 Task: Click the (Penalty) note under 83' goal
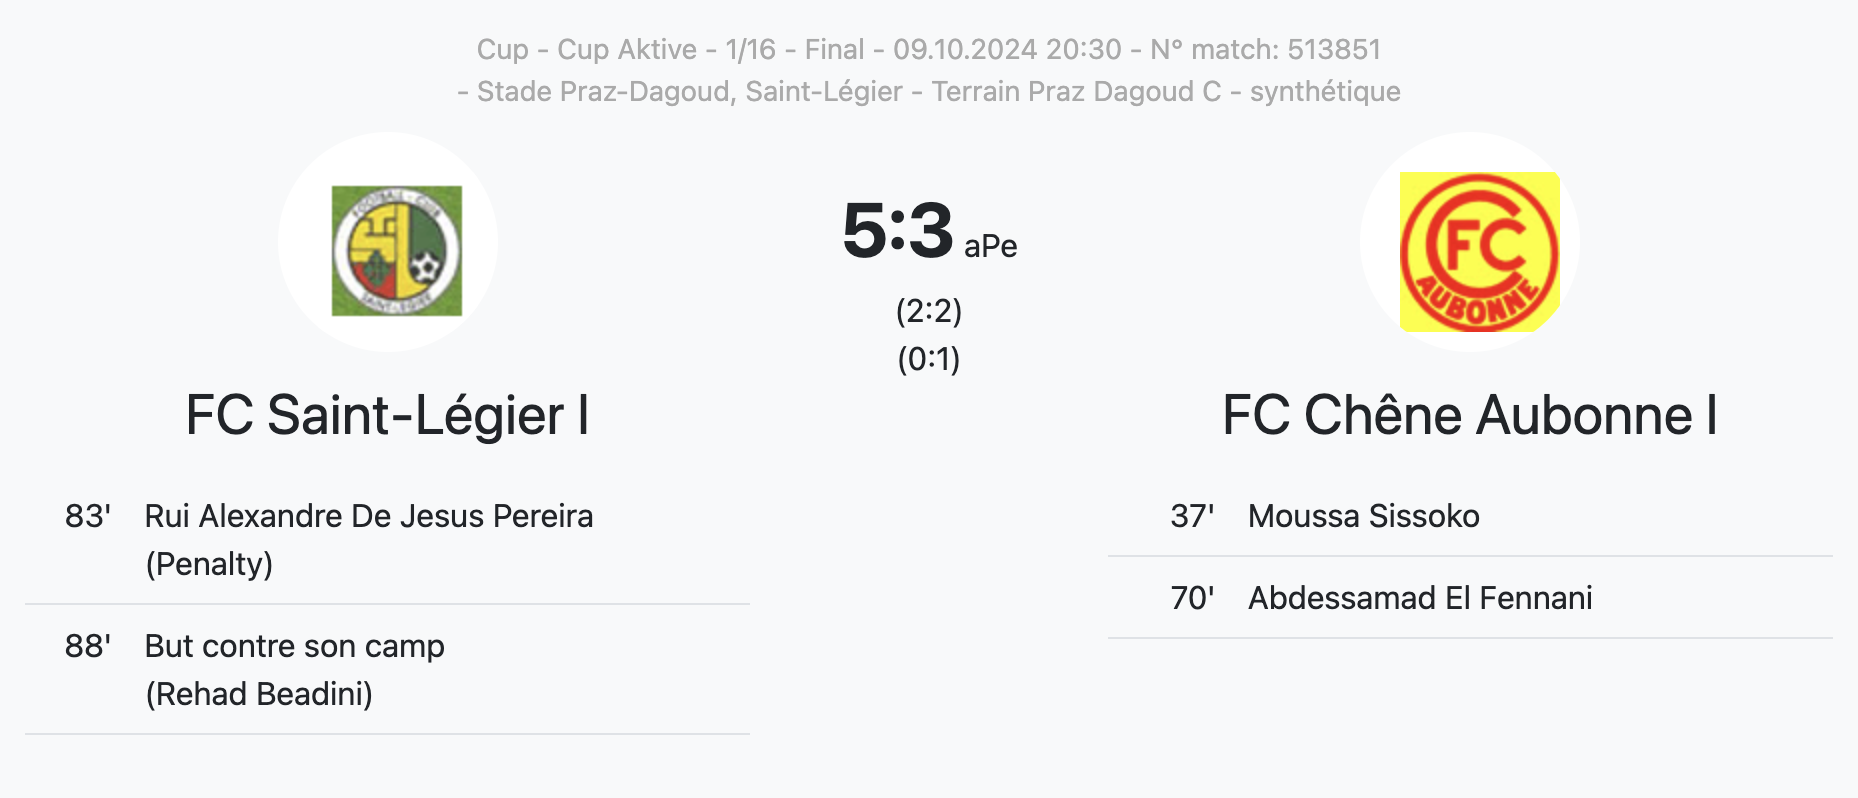(x=209, y=564)
